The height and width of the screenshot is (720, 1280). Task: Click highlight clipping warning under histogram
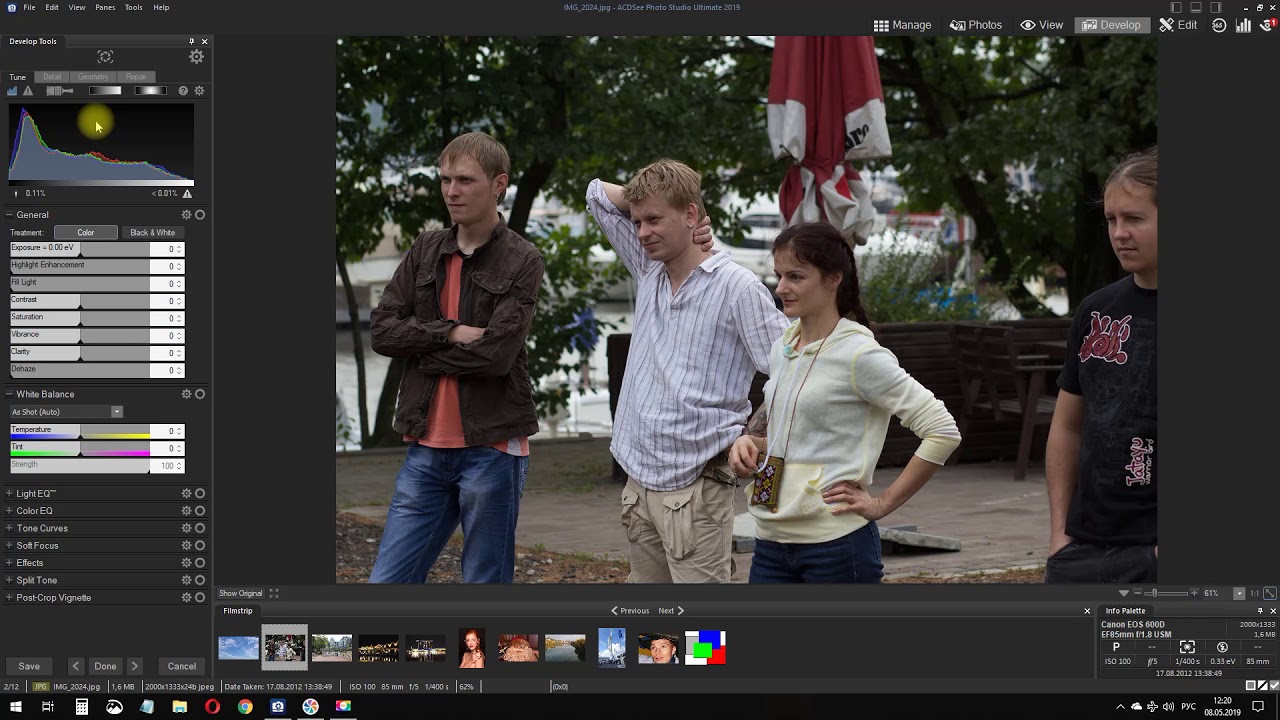[187, 193]
